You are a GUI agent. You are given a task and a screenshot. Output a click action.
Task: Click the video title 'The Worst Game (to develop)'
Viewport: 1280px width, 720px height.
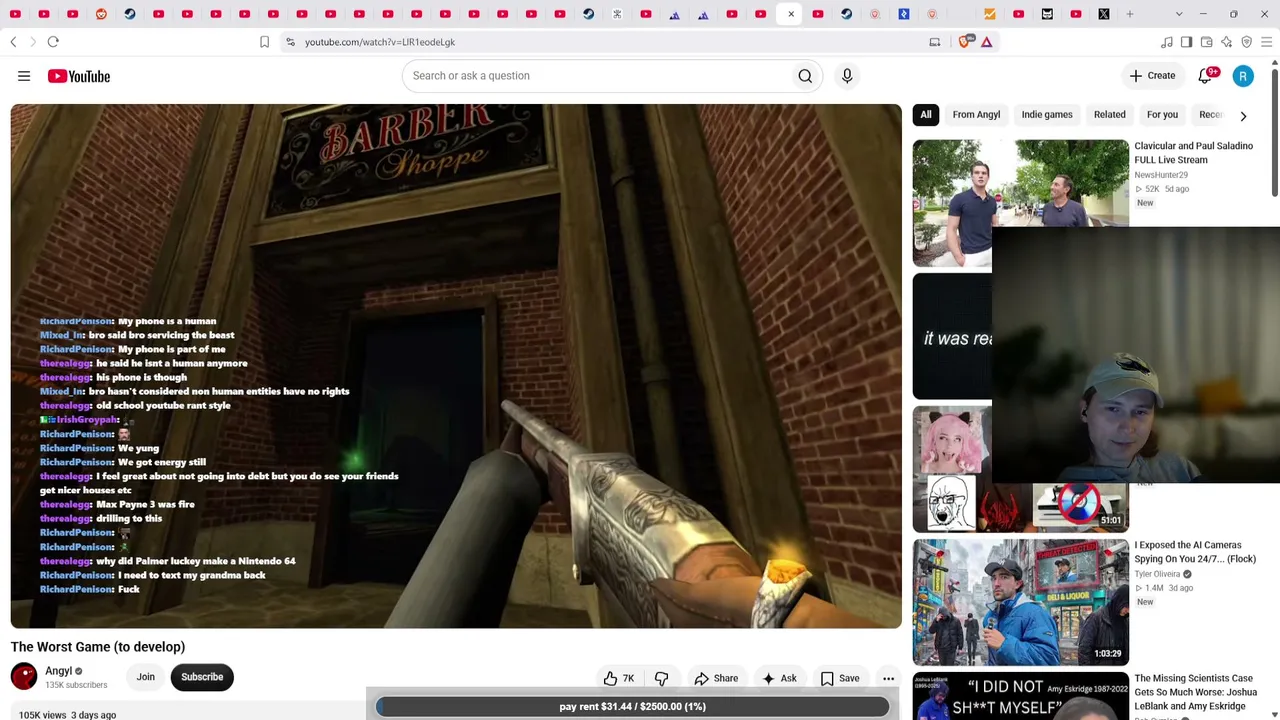[98, 647]
